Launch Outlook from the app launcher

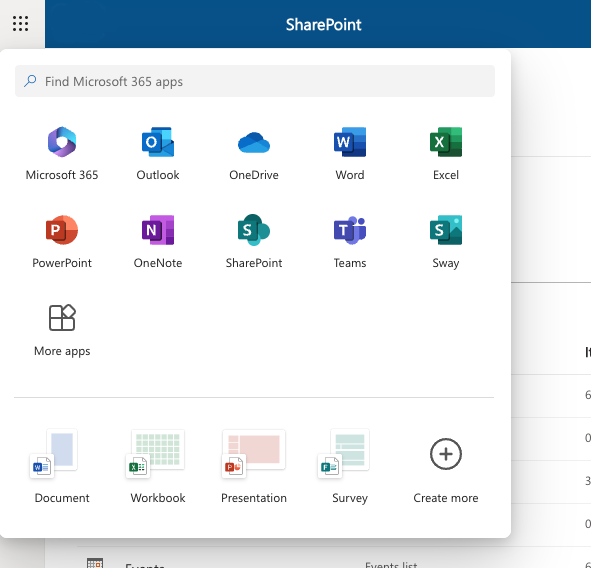pos(158,153)
